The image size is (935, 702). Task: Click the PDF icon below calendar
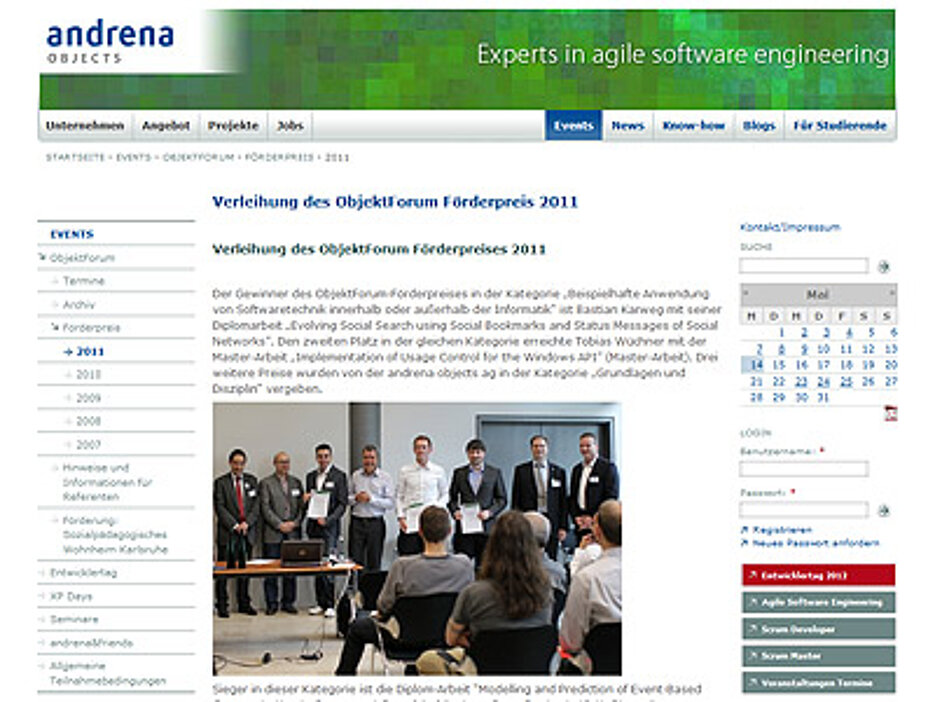[890, 413]
